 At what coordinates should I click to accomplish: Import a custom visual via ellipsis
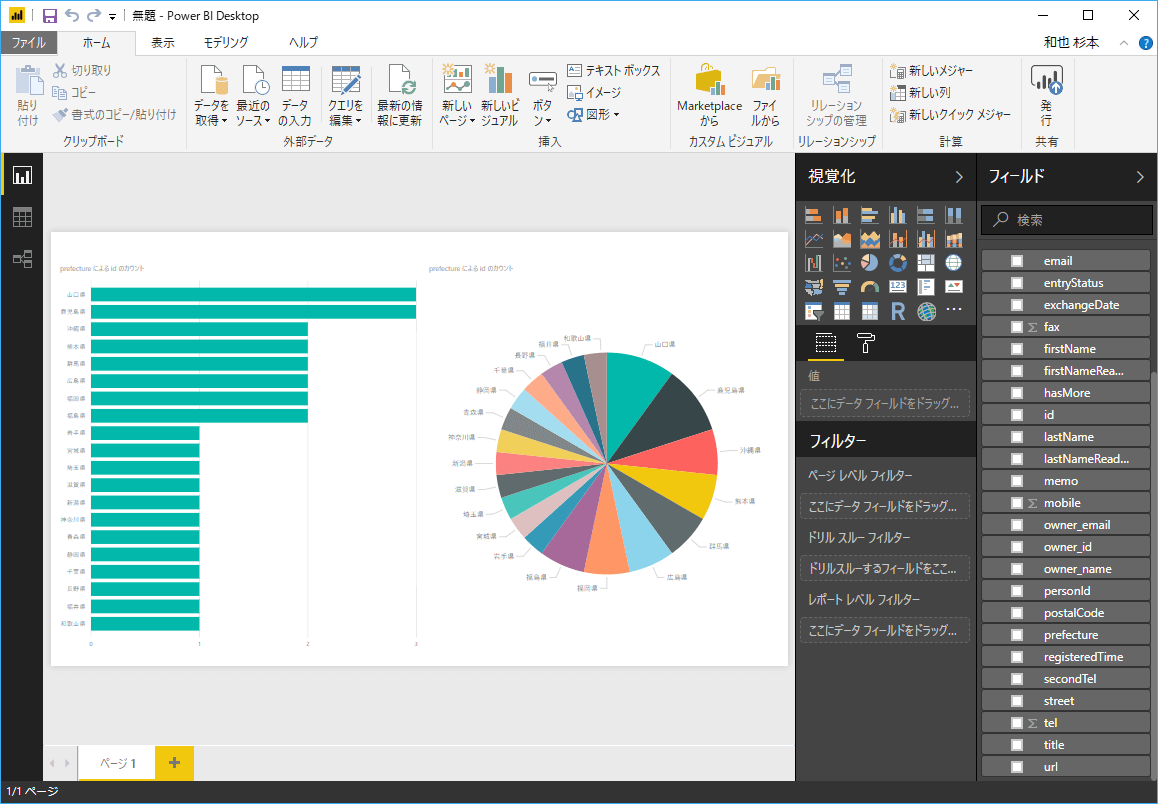tap(953, 309)
